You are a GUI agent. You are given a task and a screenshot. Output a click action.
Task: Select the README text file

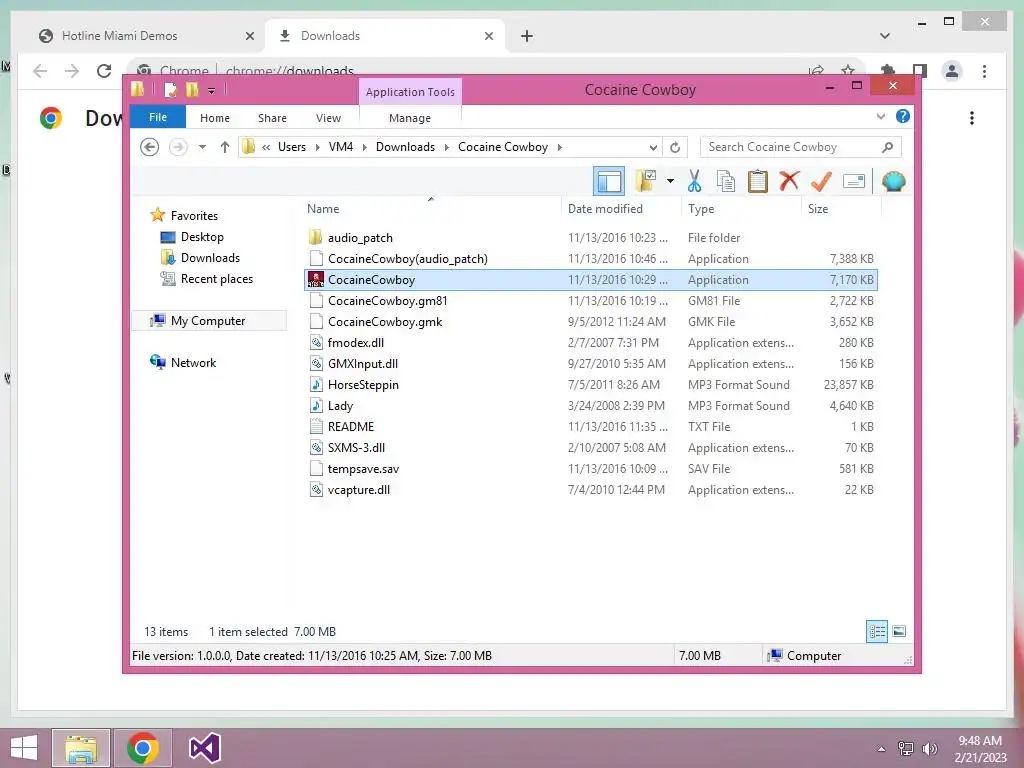592,426
